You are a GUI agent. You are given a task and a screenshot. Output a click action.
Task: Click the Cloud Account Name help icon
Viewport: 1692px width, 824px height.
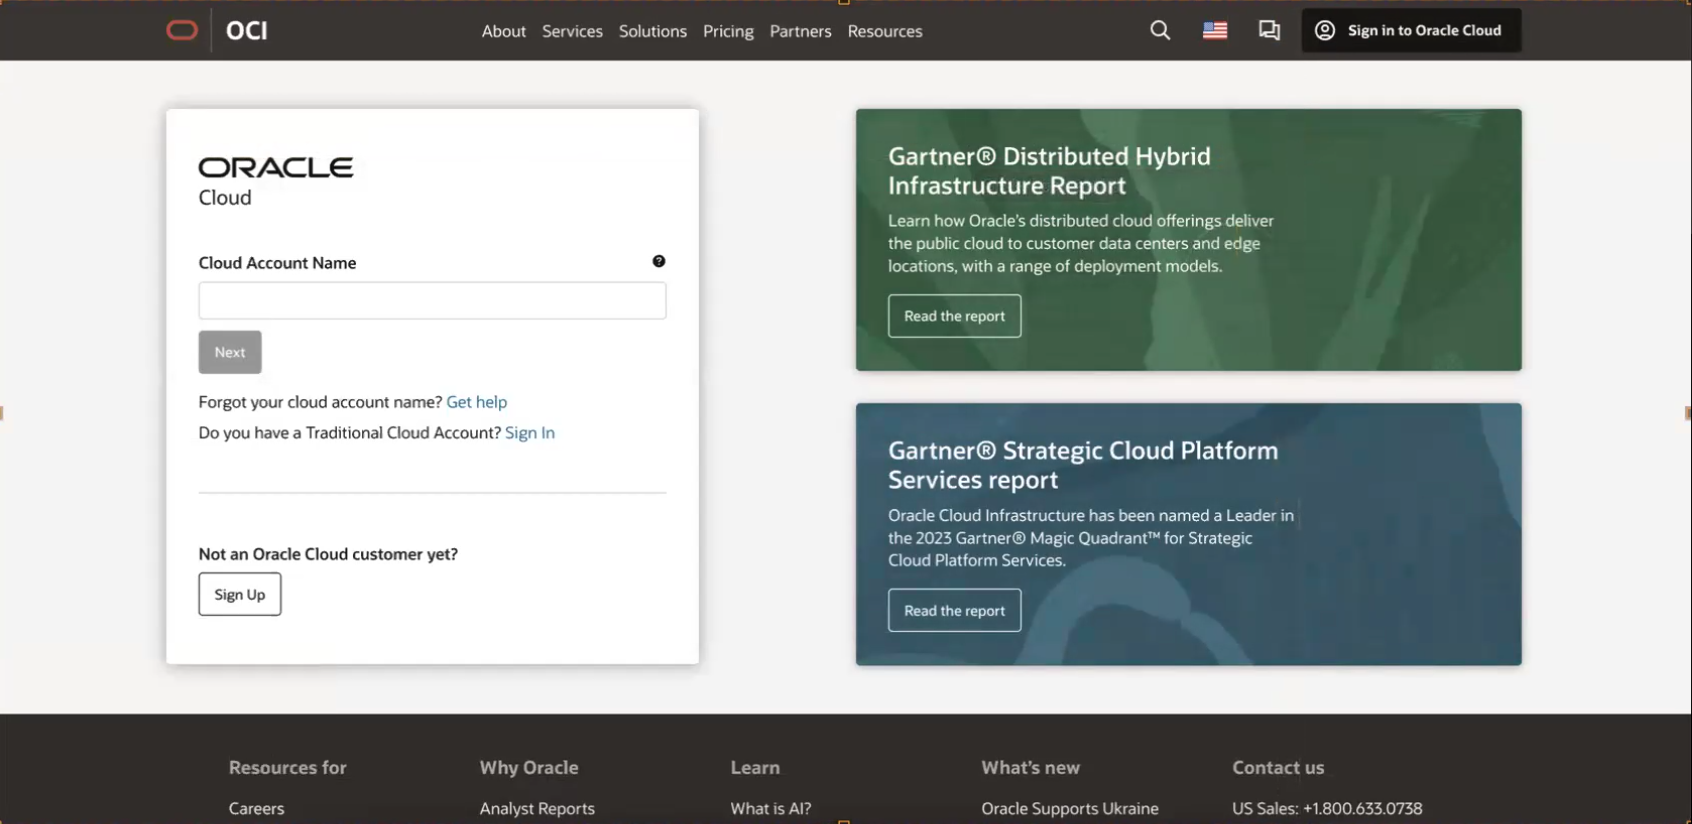(659, 261)
